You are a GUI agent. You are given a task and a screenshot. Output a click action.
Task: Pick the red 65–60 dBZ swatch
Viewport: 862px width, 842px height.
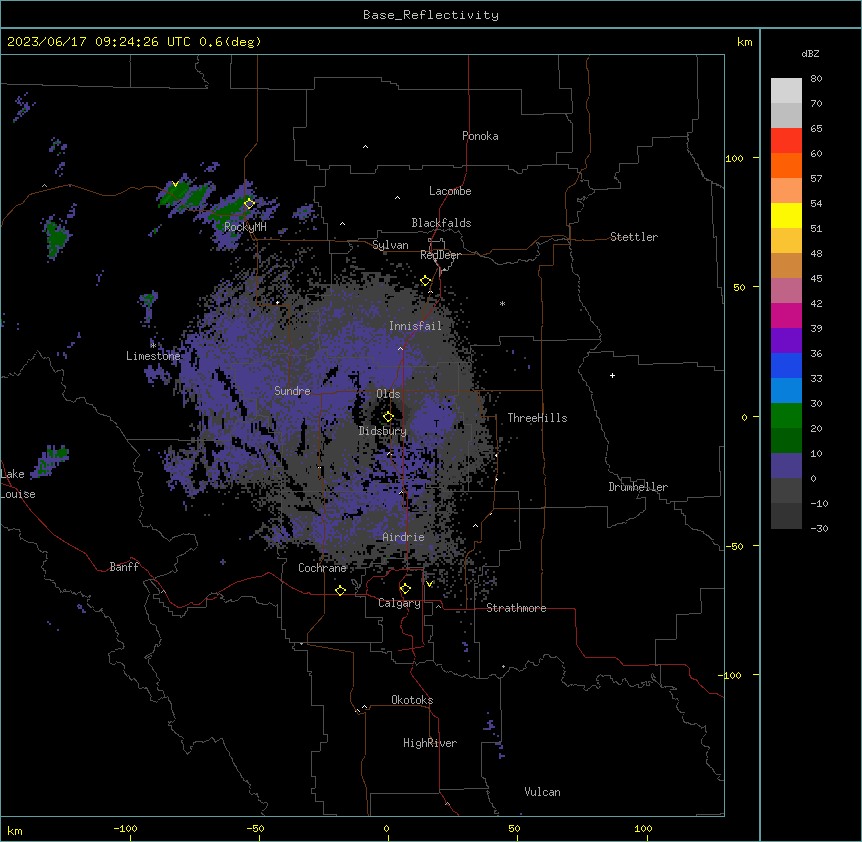click(786, 140)
